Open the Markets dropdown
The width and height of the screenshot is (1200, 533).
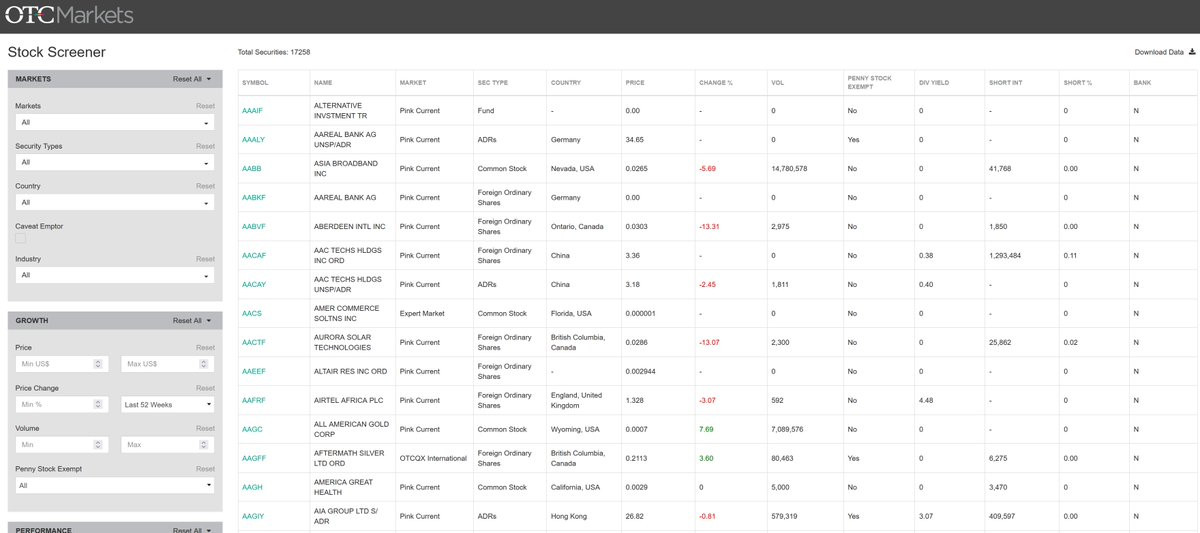tap(115, 122)
